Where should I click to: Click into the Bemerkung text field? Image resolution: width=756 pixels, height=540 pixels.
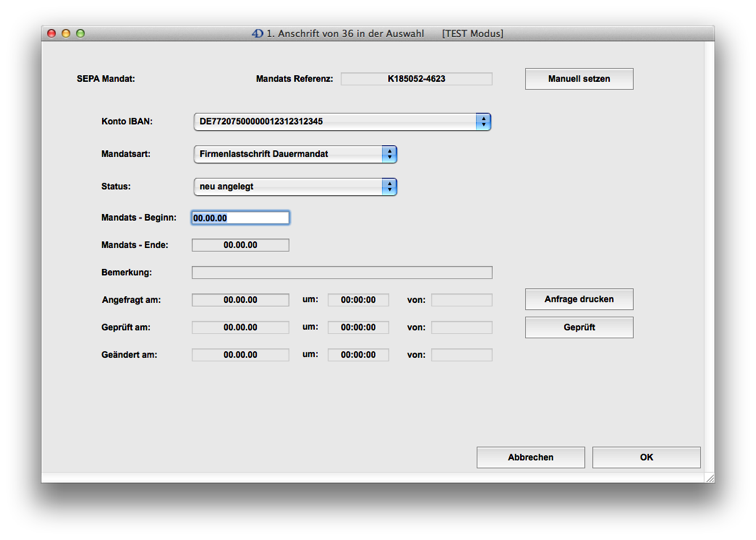pyautogui.click(x=341, y=272)
